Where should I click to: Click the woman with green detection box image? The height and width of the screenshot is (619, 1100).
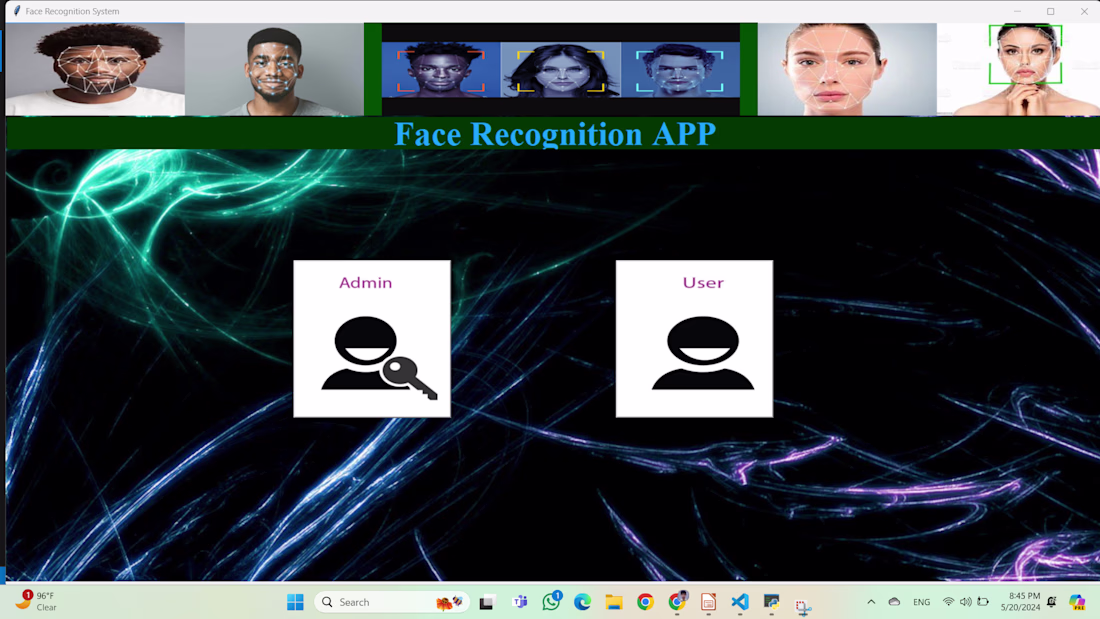(1018, 69)
